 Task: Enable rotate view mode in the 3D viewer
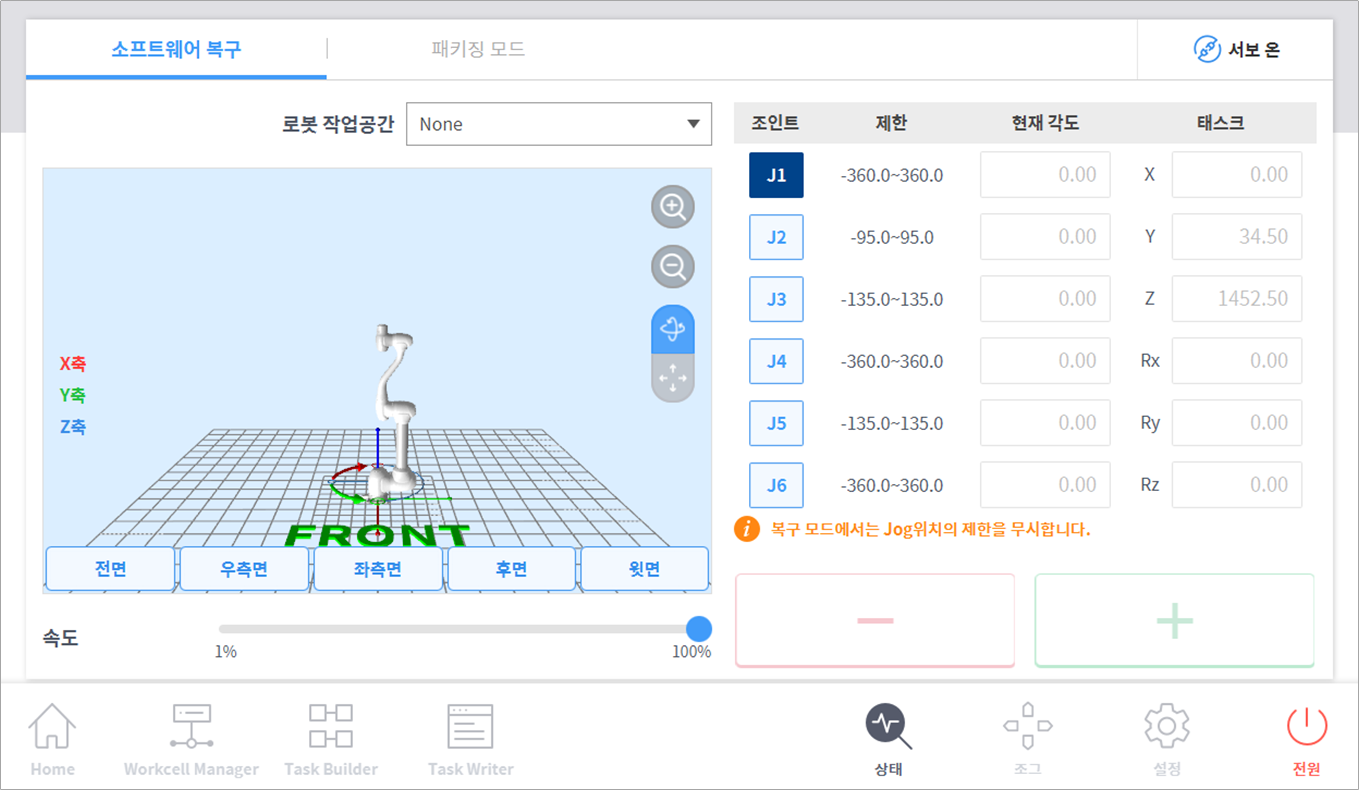(672, 330)
